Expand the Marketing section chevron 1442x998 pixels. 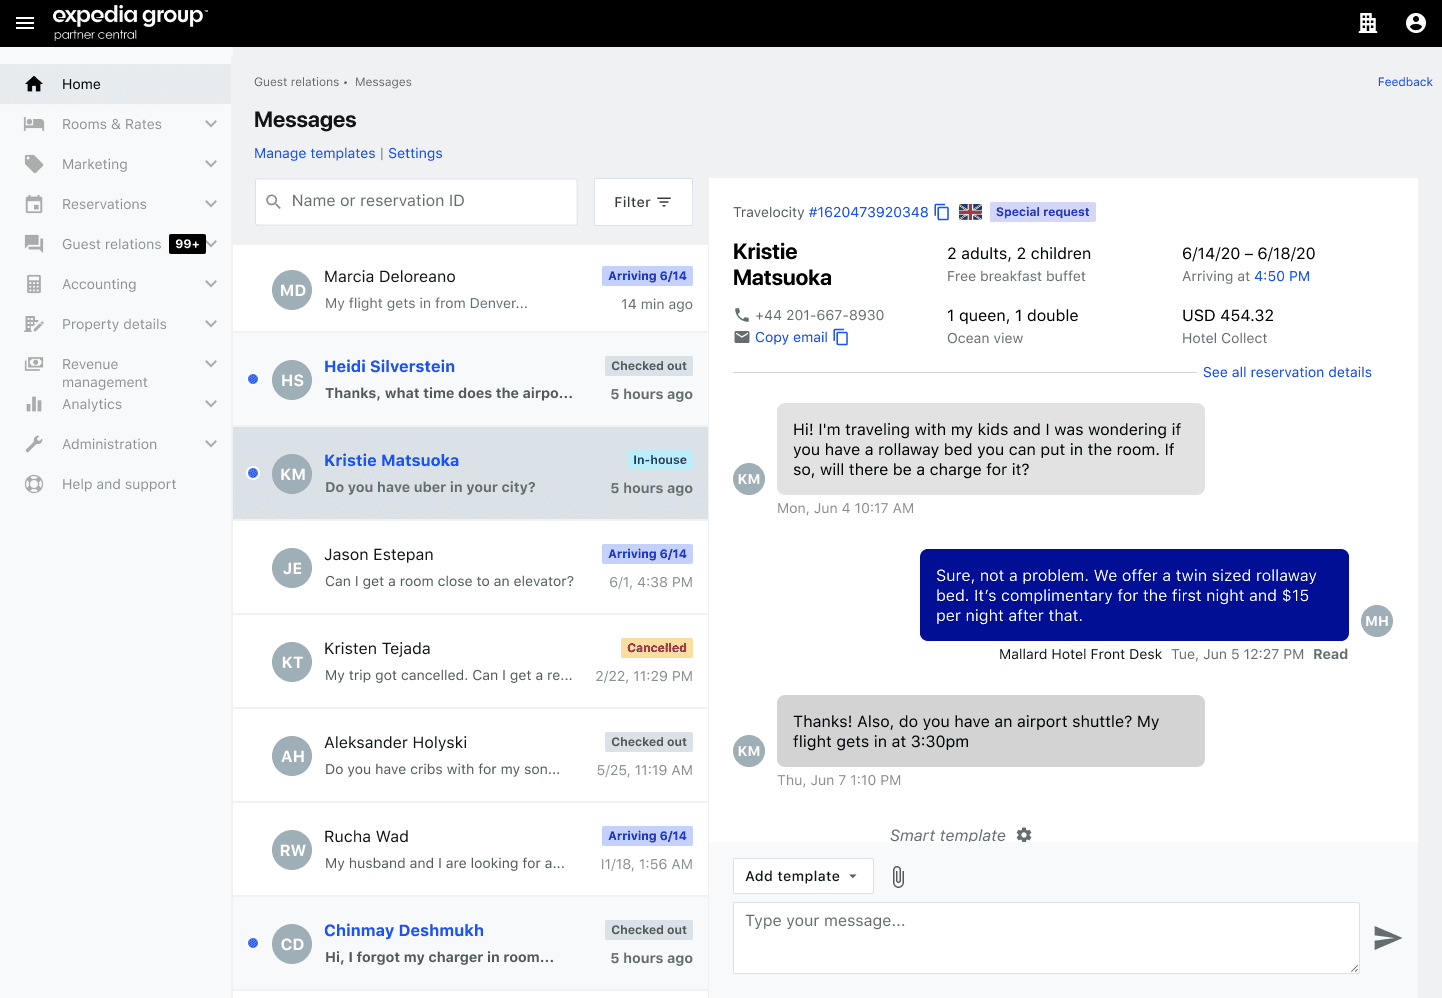point(211,164)
